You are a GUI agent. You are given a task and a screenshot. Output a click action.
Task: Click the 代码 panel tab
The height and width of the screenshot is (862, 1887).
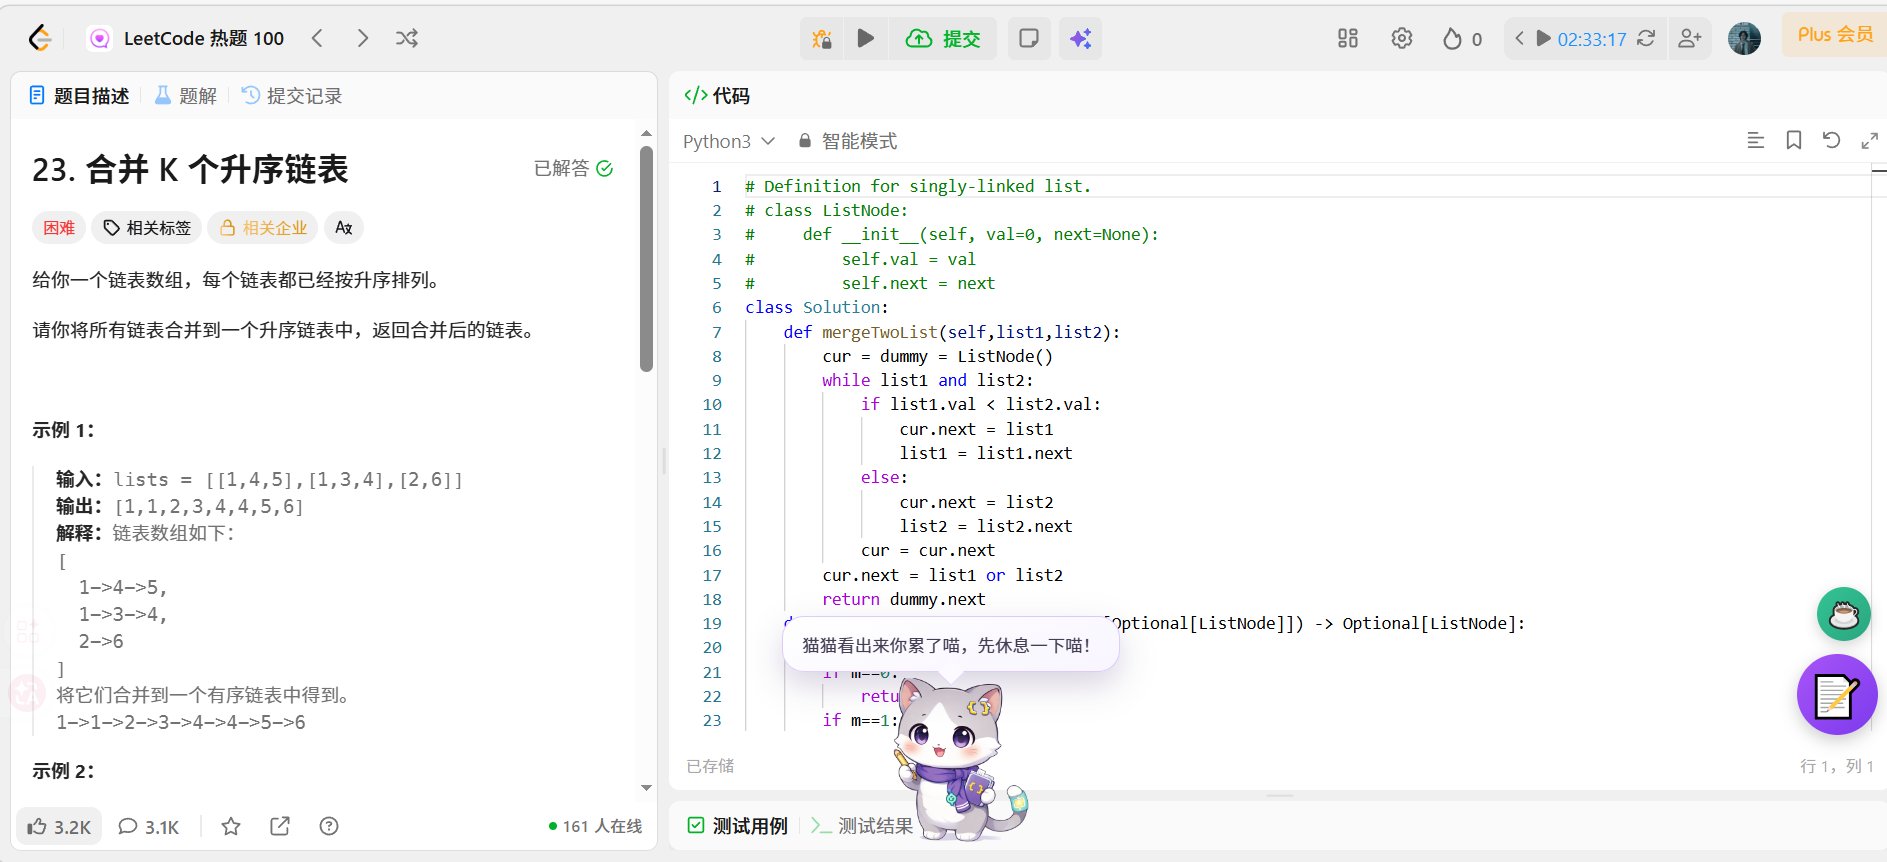click(717, 96)
